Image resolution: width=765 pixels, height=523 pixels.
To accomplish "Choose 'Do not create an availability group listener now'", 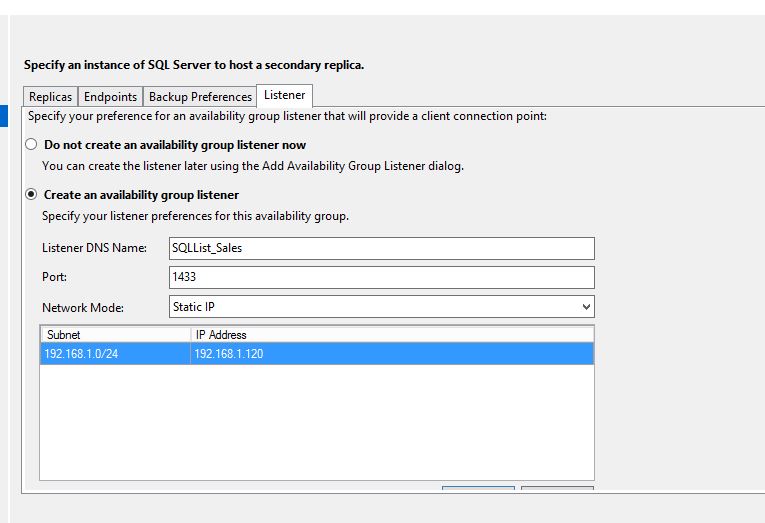I will (x=31, y=145).
